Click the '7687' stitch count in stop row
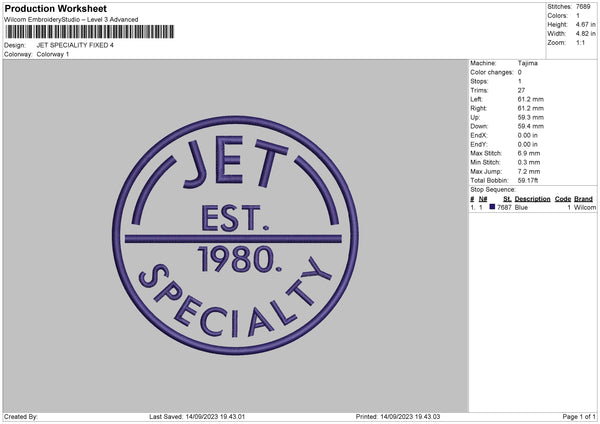 pyautogui.click(x=504, y=207)
